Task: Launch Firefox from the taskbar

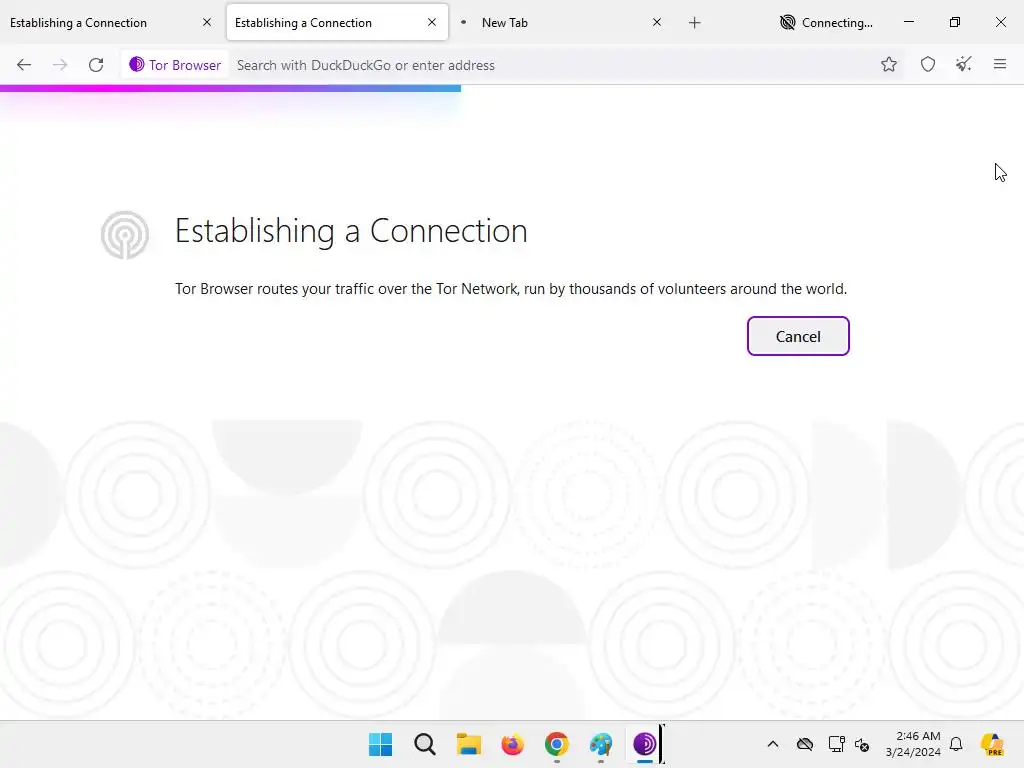Action: 513,744
